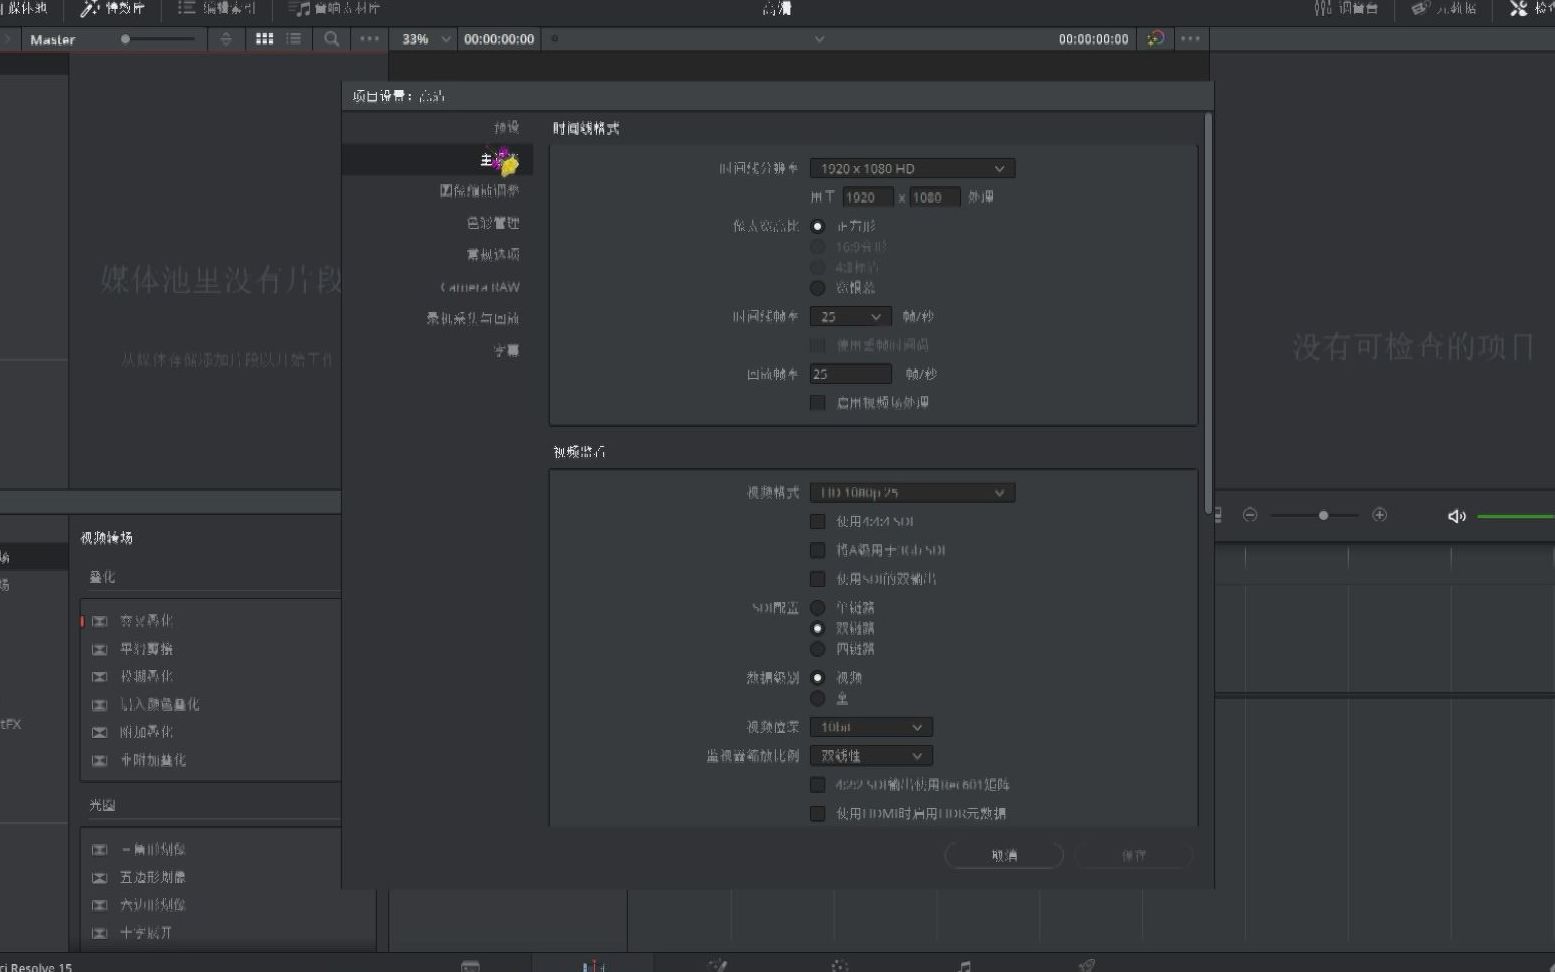This screenshot has width=1555, height=972.
Task: Select 全 full data level radio button
Action: point(818,698)
